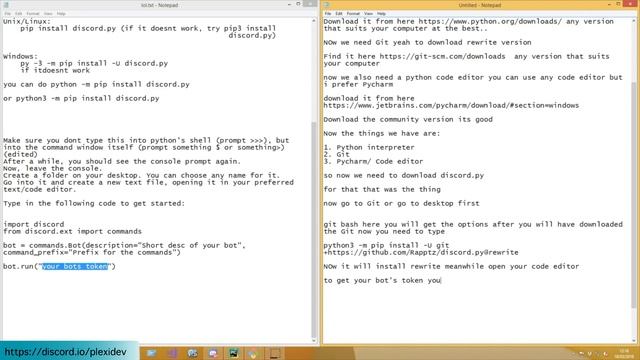640x360 pixels.
Task: Click the git-scm.com downloads URL text
Action: [x=442, y=56]
